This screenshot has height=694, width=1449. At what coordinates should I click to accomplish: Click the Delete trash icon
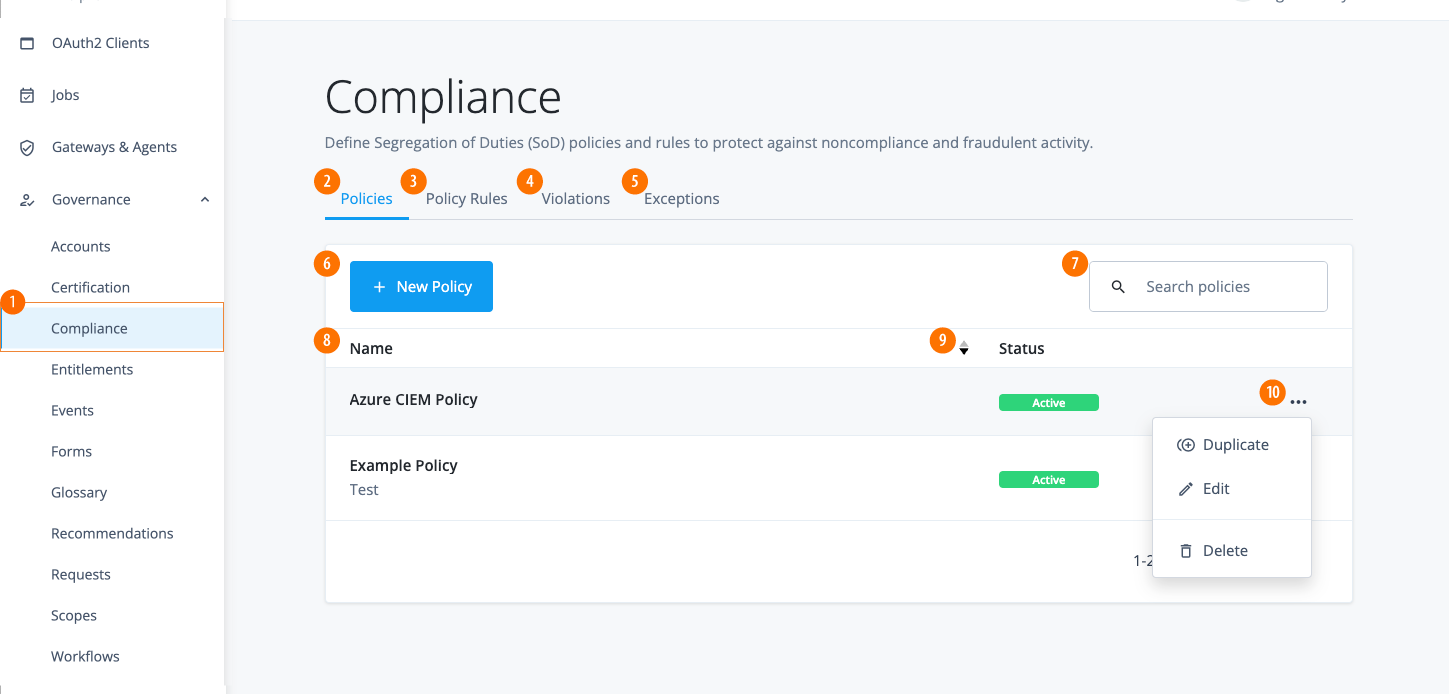(1186, 550)
